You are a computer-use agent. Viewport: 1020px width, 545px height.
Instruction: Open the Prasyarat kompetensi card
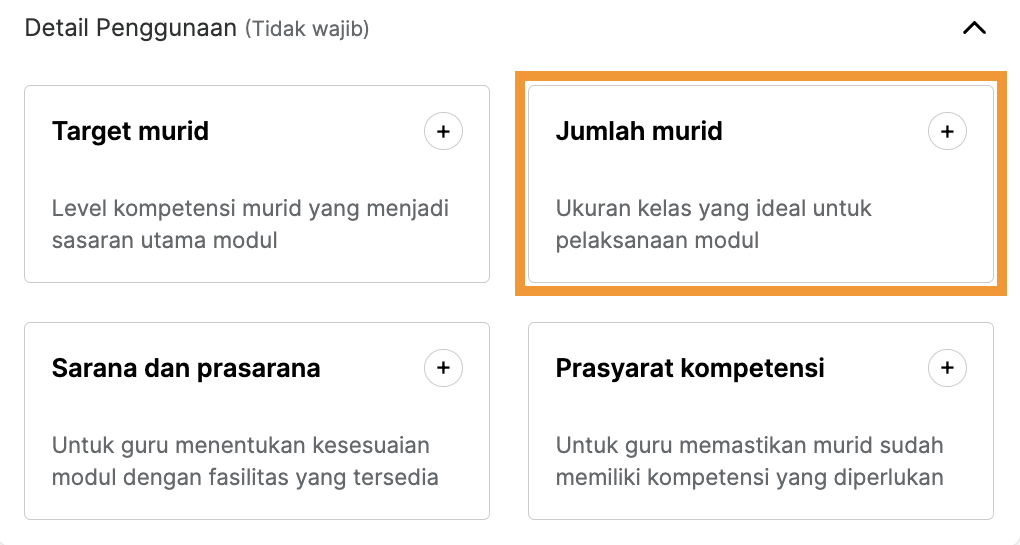(760, 421)
